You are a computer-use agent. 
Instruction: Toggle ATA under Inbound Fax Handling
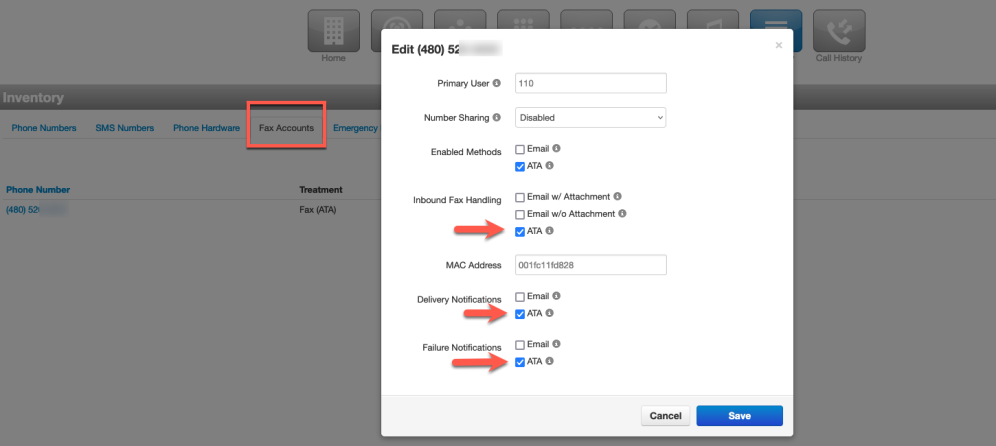(520, 232)
